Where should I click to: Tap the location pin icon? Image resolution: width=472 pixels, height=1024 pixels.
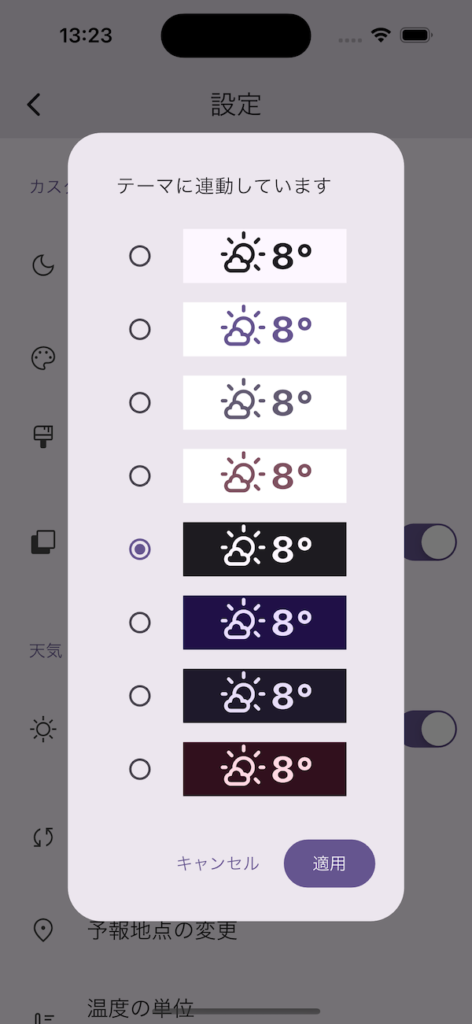43,929
